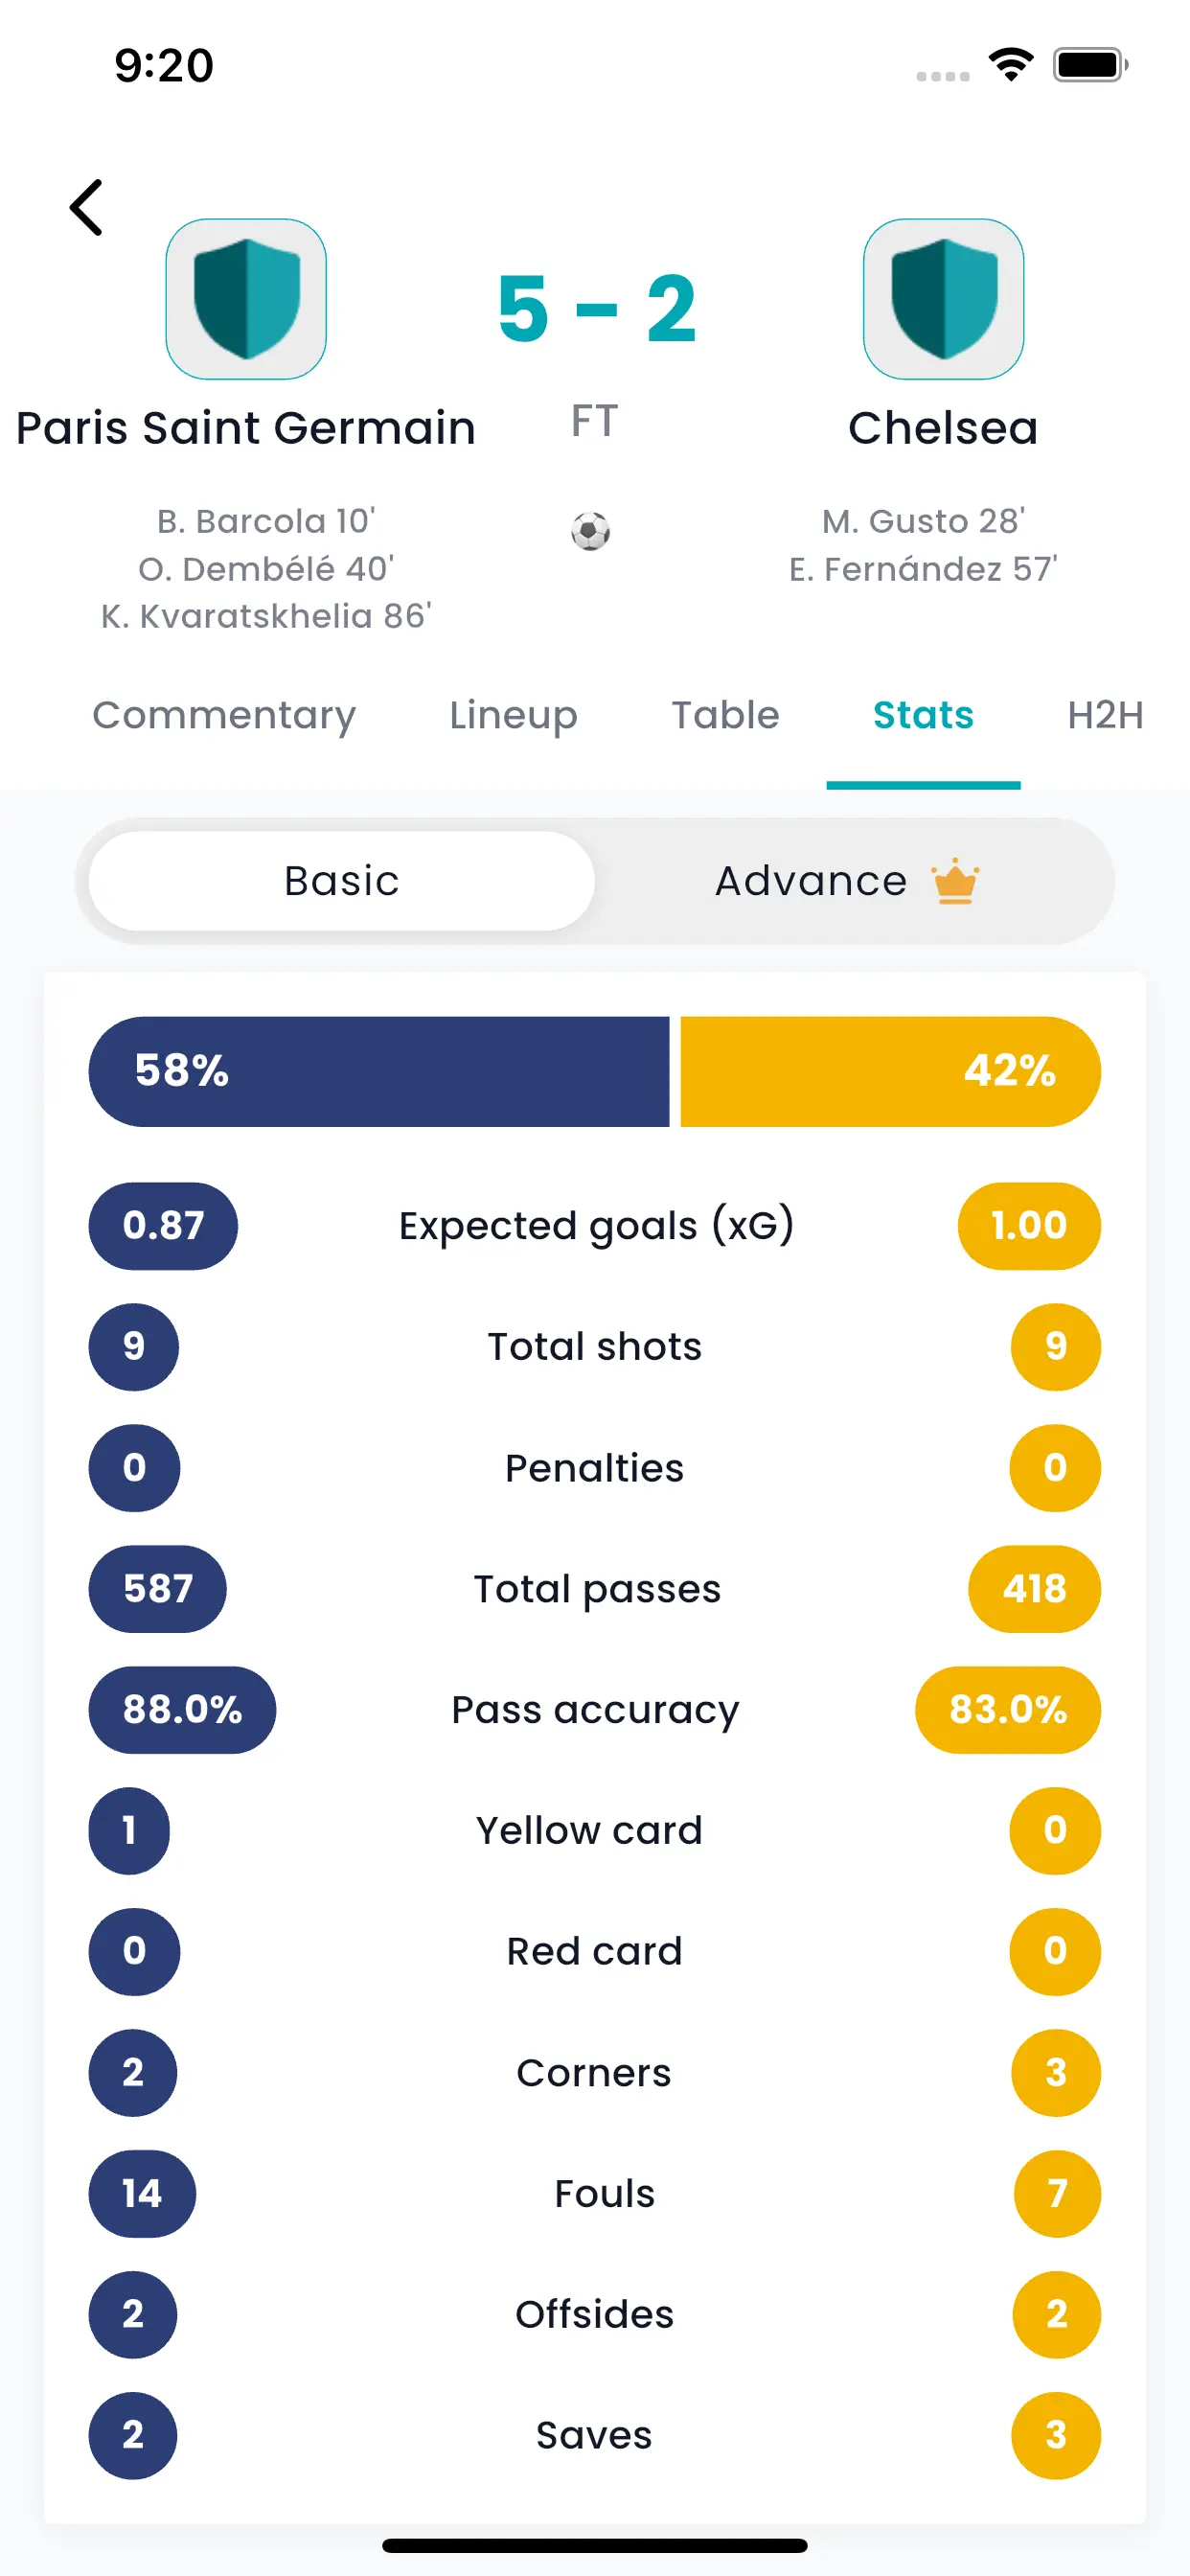Click Chelsea's 1.00 expected goals pill
Image resolution: width=1190 pixels, height=2576 pixels.
coord(1029,1225)
